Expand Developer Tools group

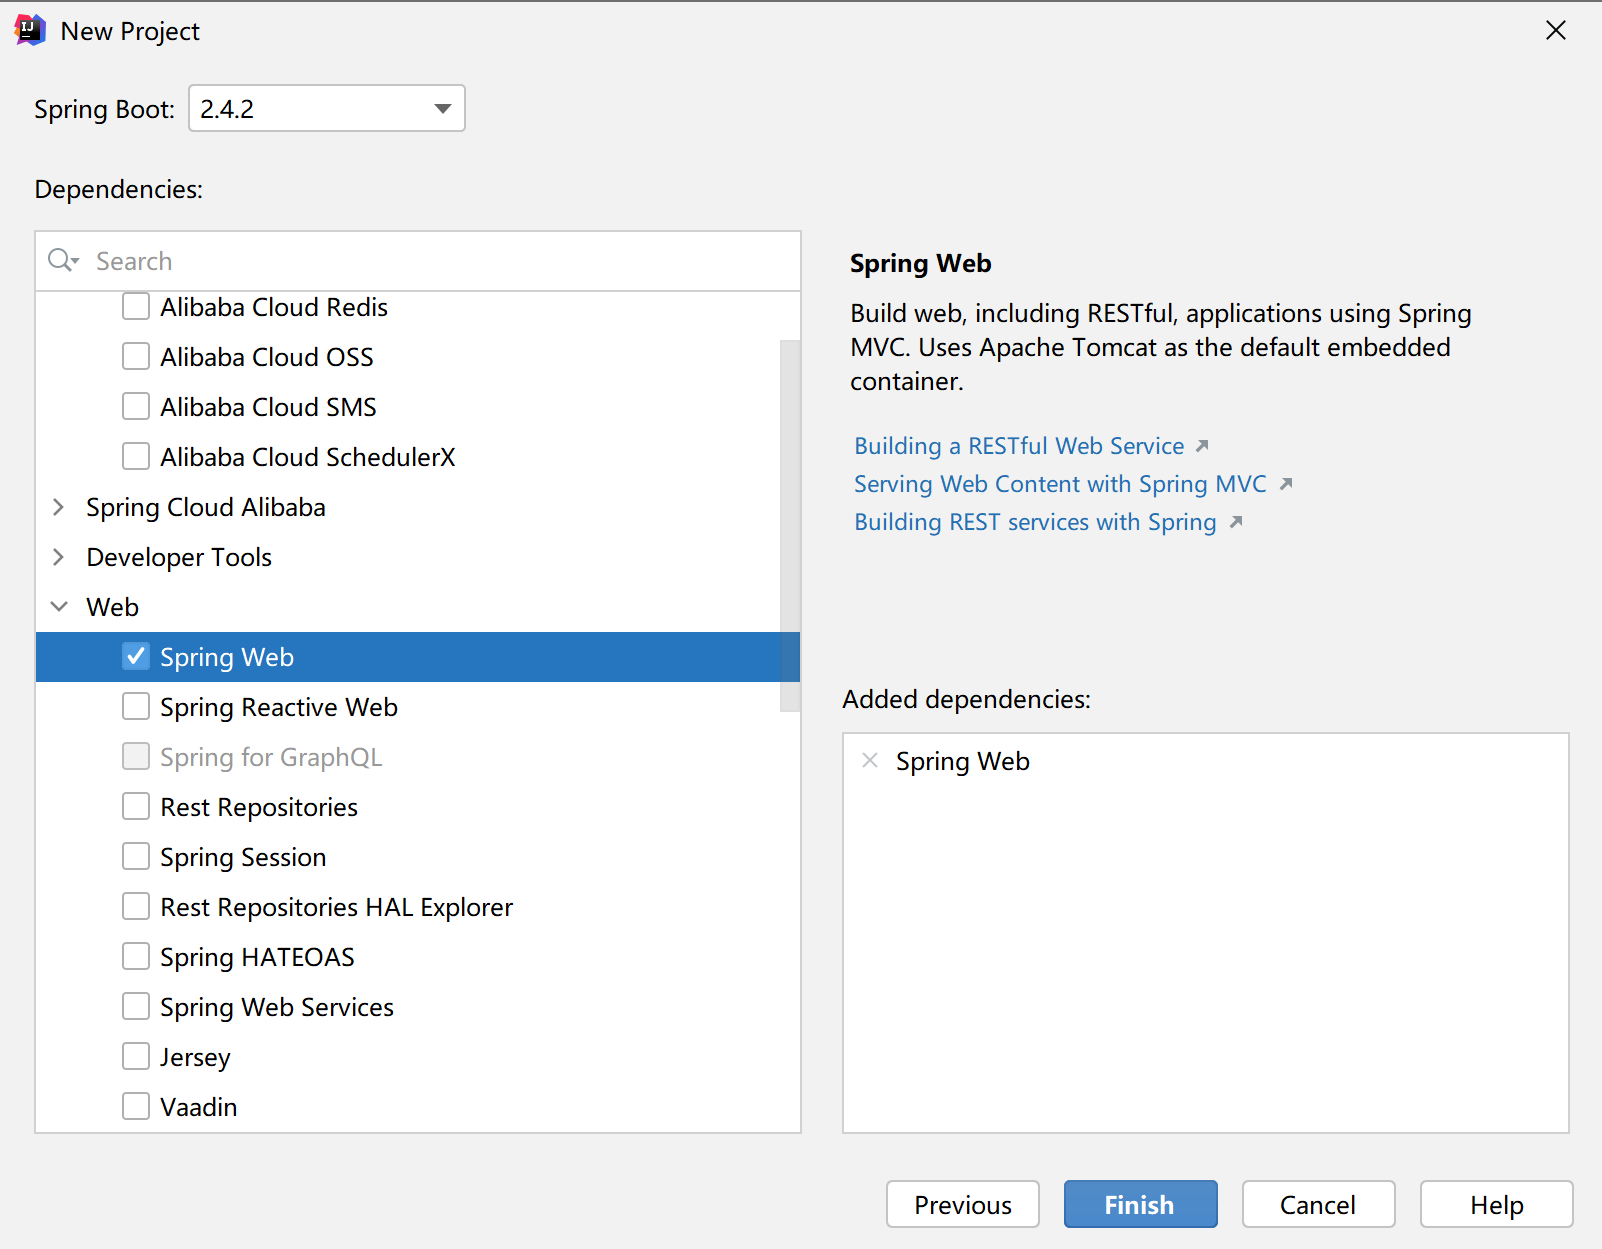(58, 557)
